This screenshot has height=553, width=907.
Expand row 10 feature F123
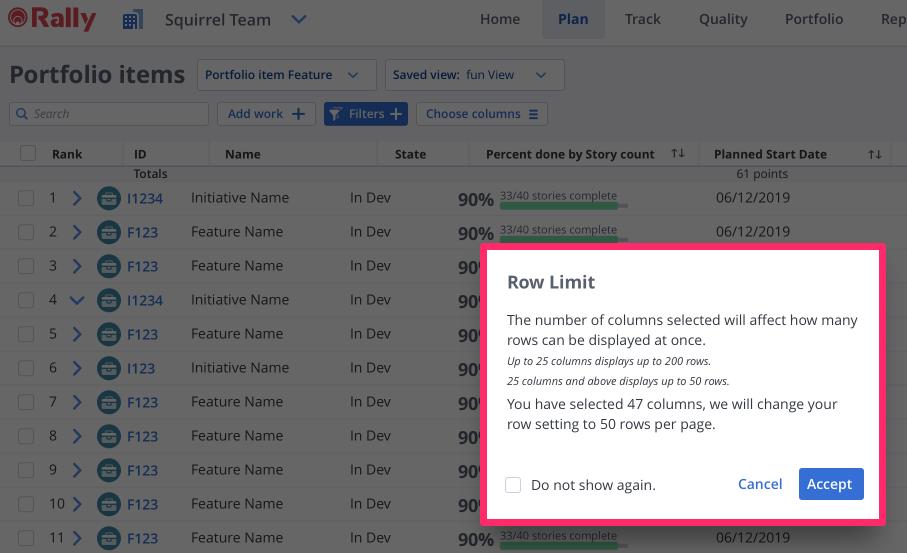(77, 504)
